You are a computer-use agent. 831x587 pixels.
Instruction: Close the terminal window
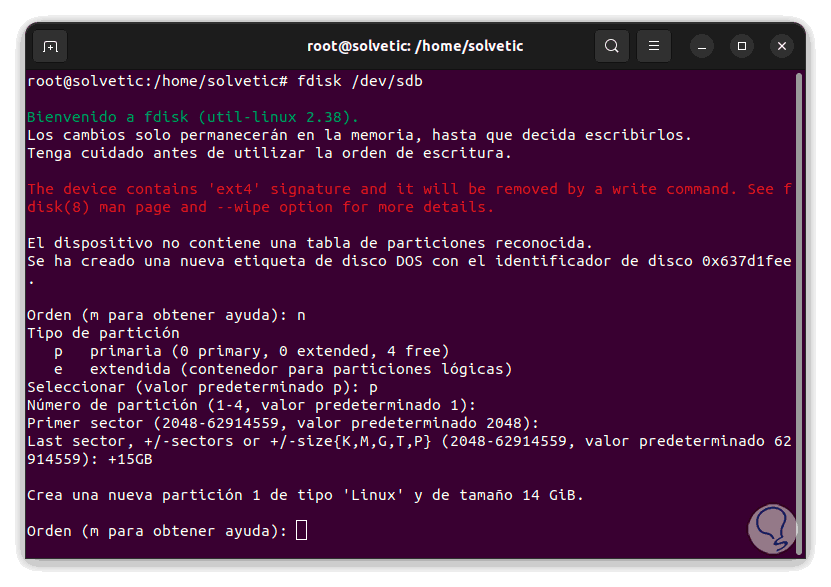pyautogui.click(x=782, y=46)
